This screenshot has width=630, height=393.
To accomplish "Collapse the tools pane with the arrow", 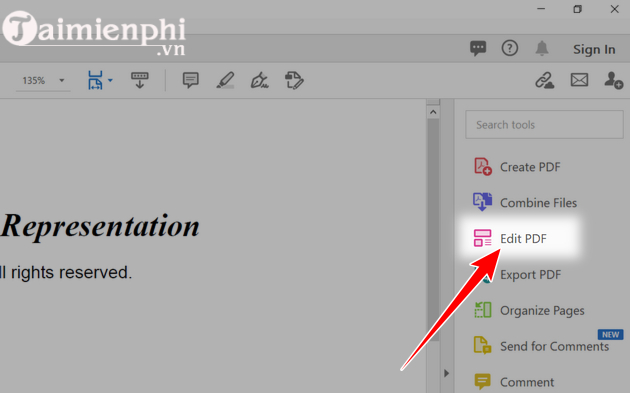I will coord(446,373).
